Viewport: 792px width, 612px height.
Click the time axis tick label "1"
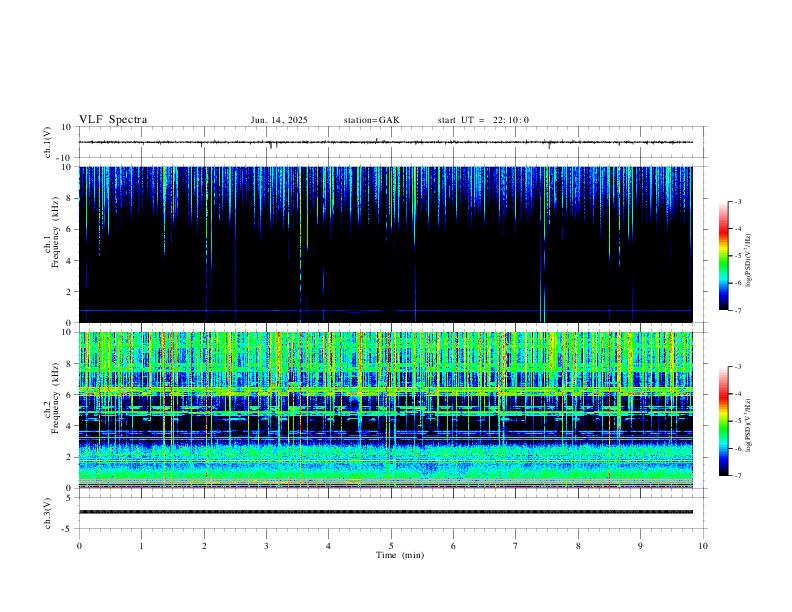click(x=141, y=546)
